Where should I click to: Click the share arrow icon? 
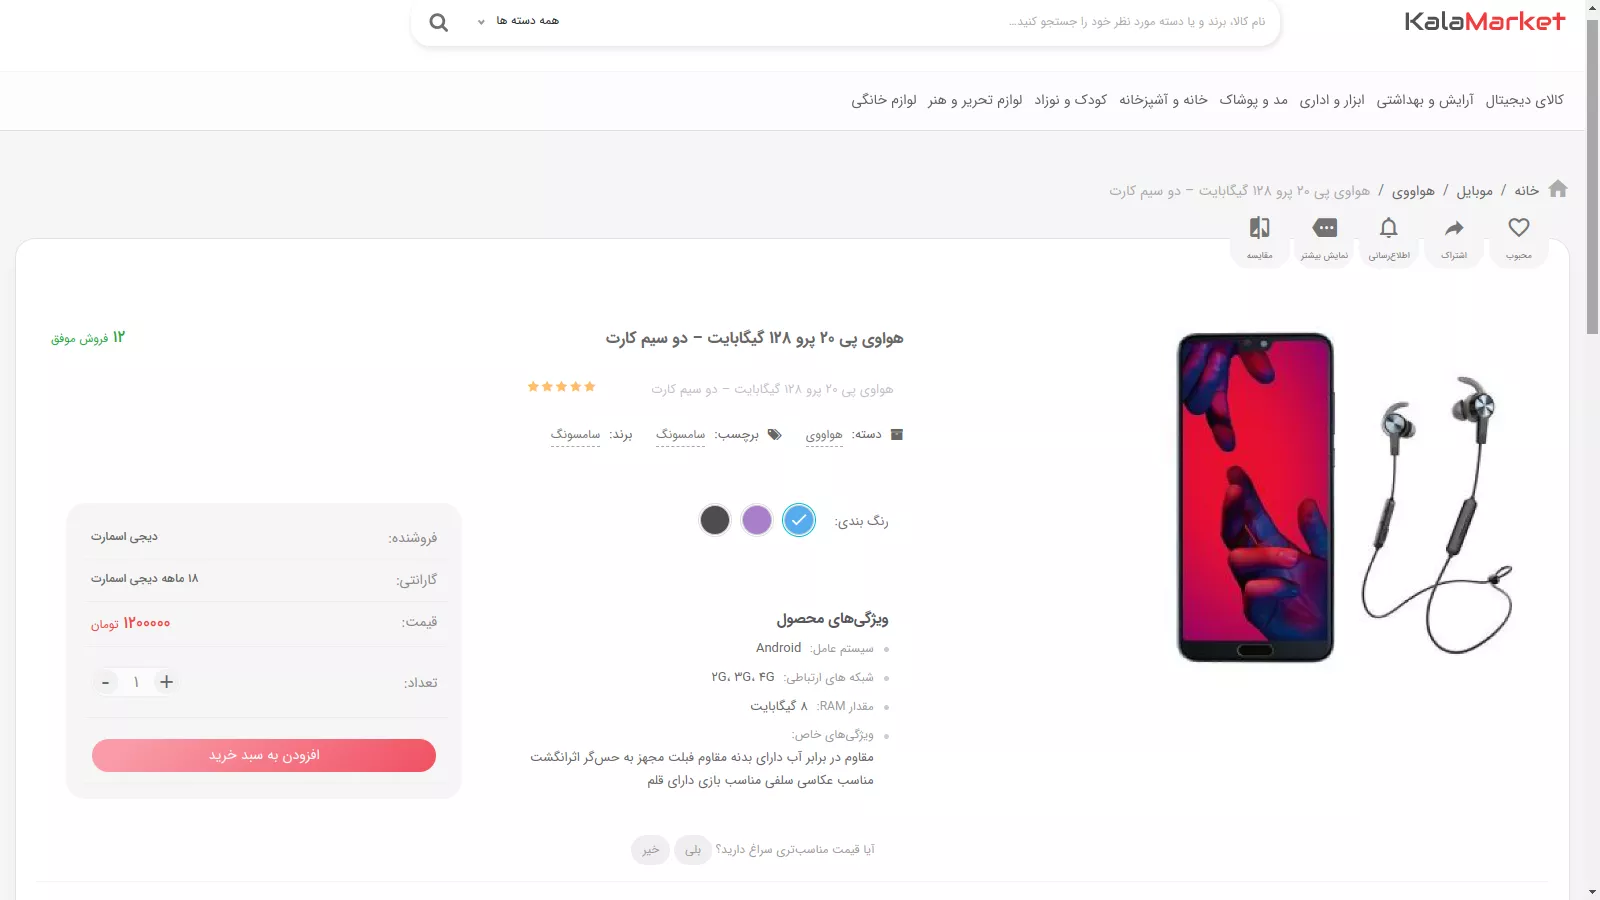point(1454,228)
